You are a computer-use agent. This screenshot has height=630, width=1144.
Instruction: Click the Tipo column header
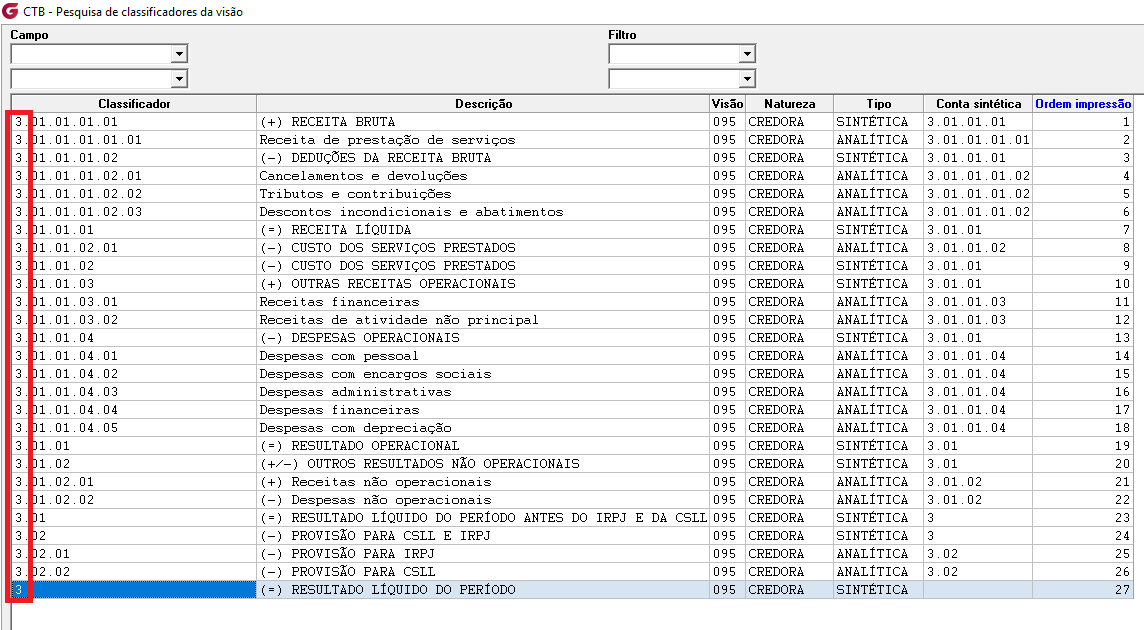tap(878, 104)
